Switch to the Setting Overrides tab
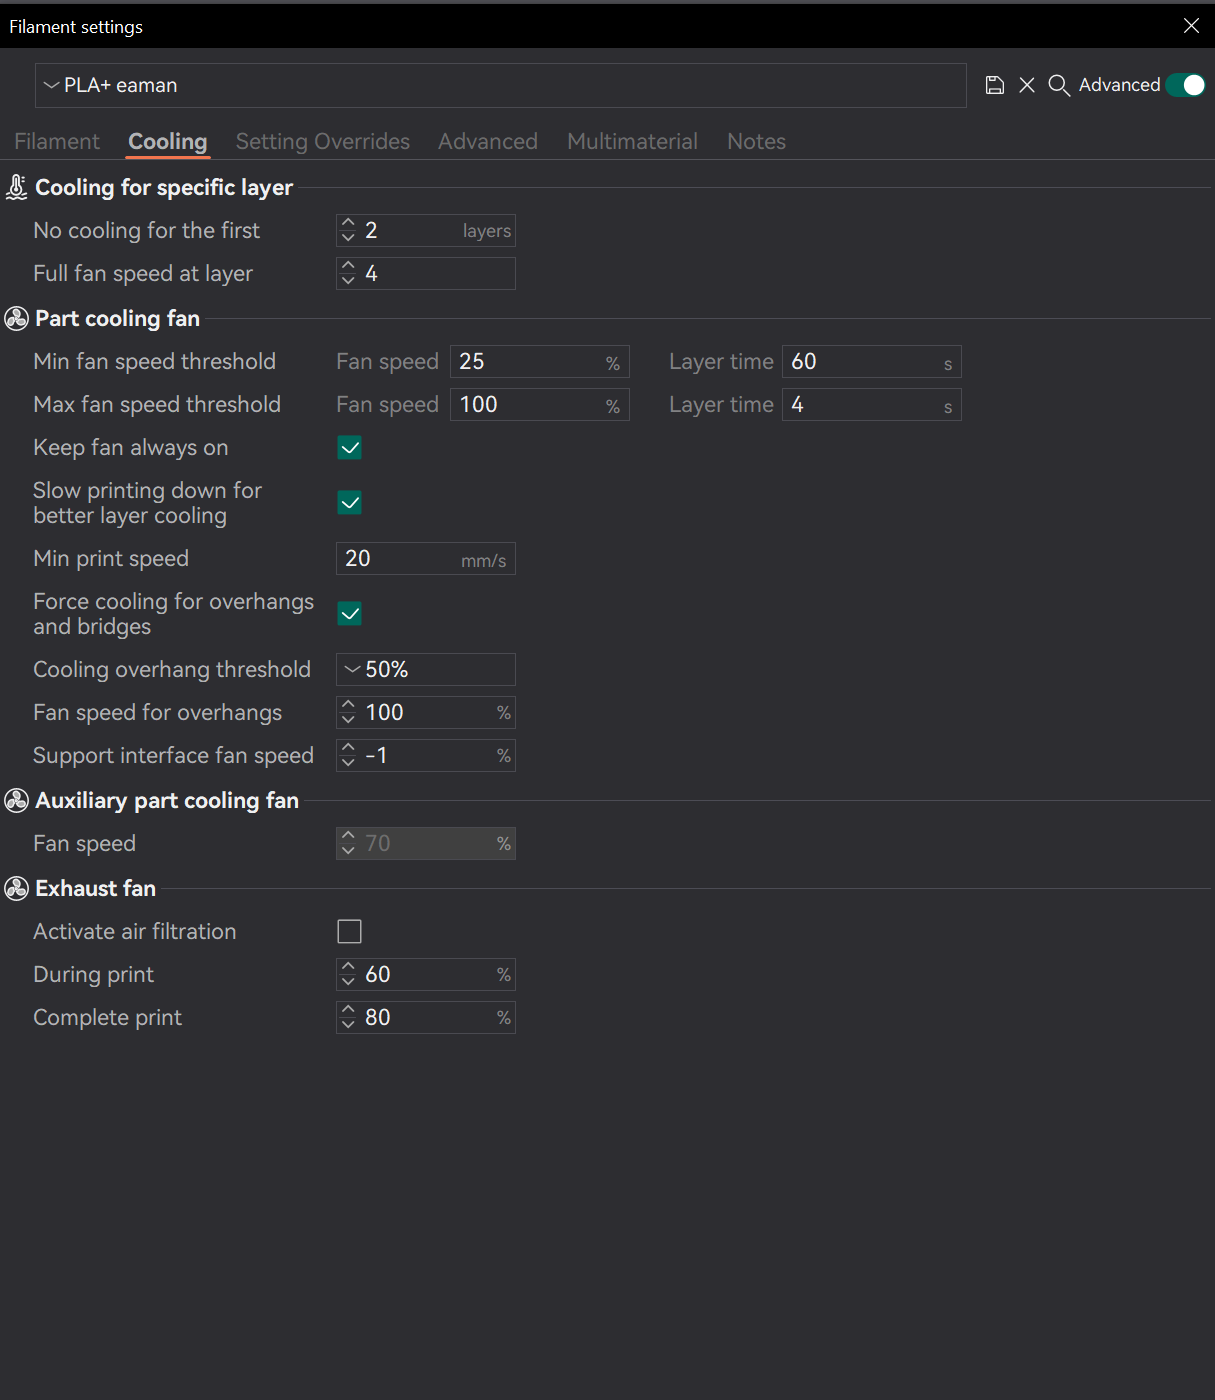 322,141
